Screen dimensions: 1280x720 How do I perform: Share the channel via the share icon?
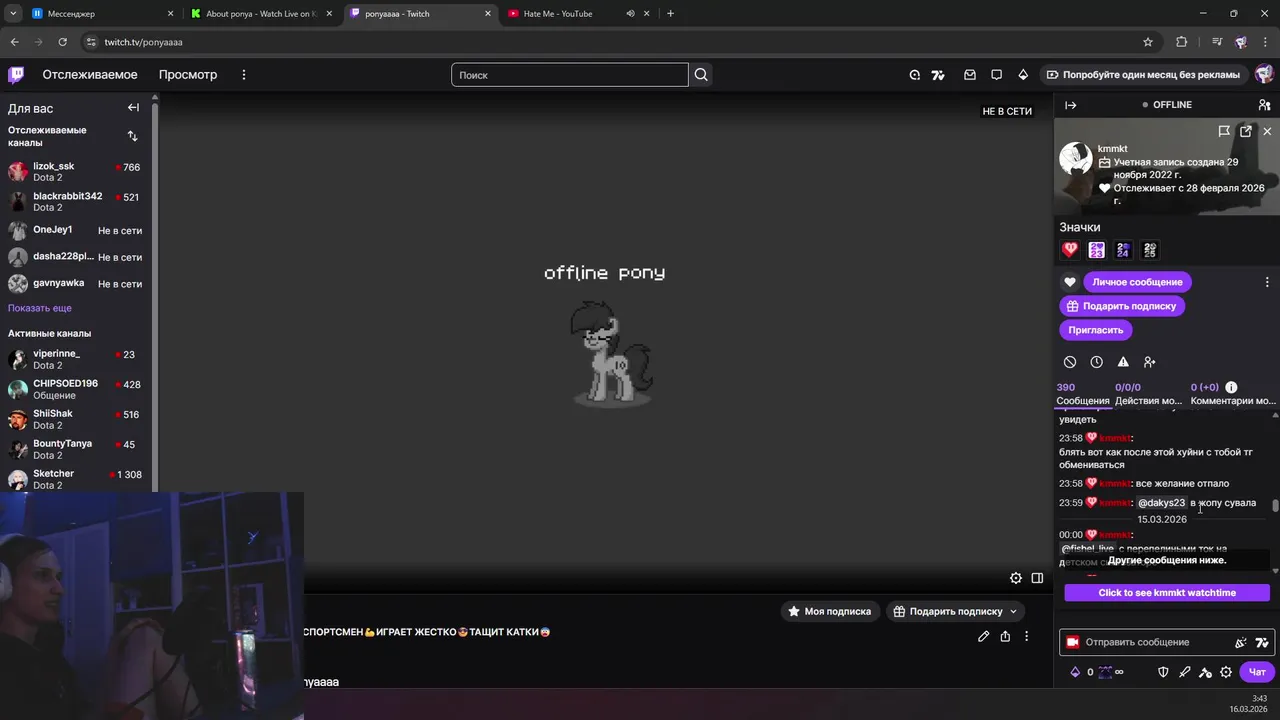pos(1005,636)
